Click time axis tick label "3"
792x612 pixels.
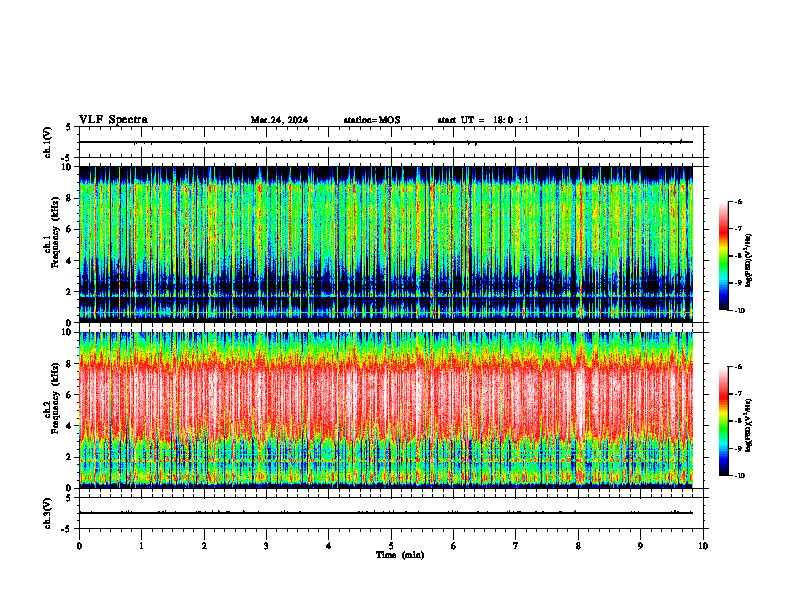[266, 546]
